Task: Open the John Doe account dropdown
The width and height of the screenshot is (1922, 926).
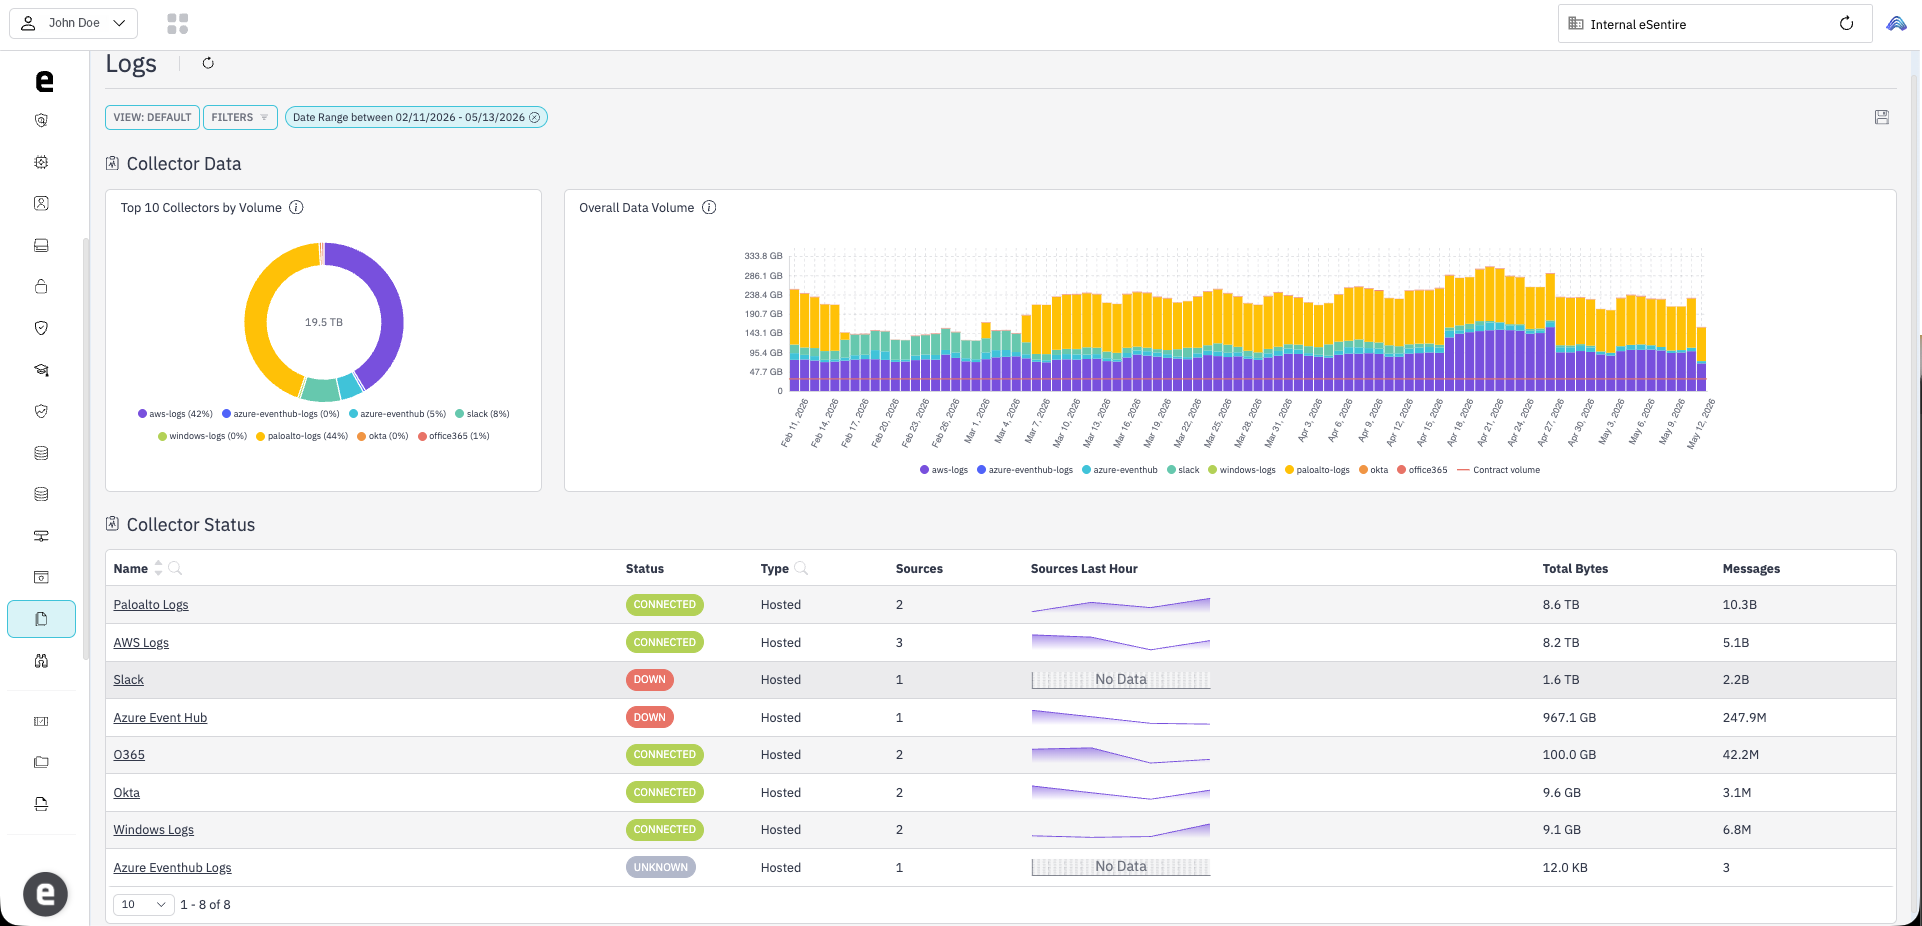Action: [x=73, y=23]
